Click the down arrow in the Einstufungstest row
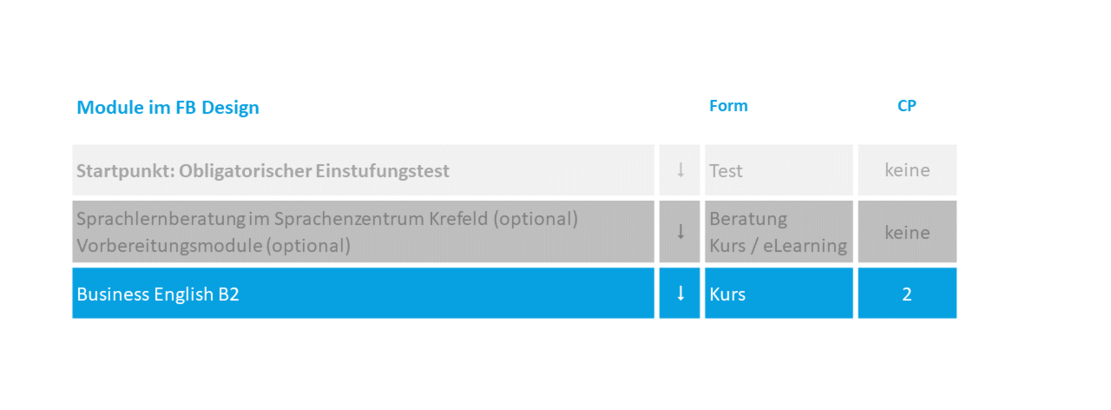 click(x=680, y=170)
